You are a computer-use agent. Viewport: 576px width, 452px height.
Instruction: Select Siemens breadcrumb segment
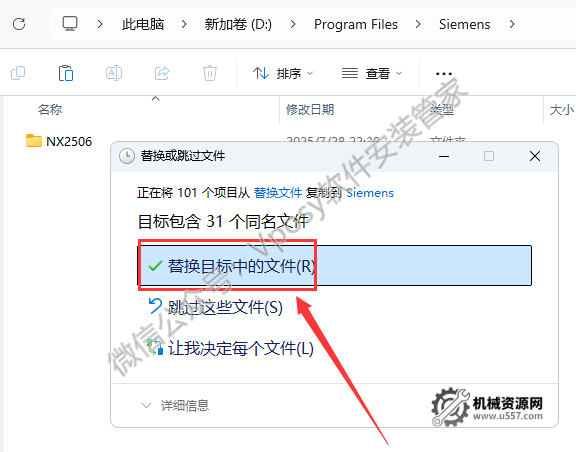point(464,24)
